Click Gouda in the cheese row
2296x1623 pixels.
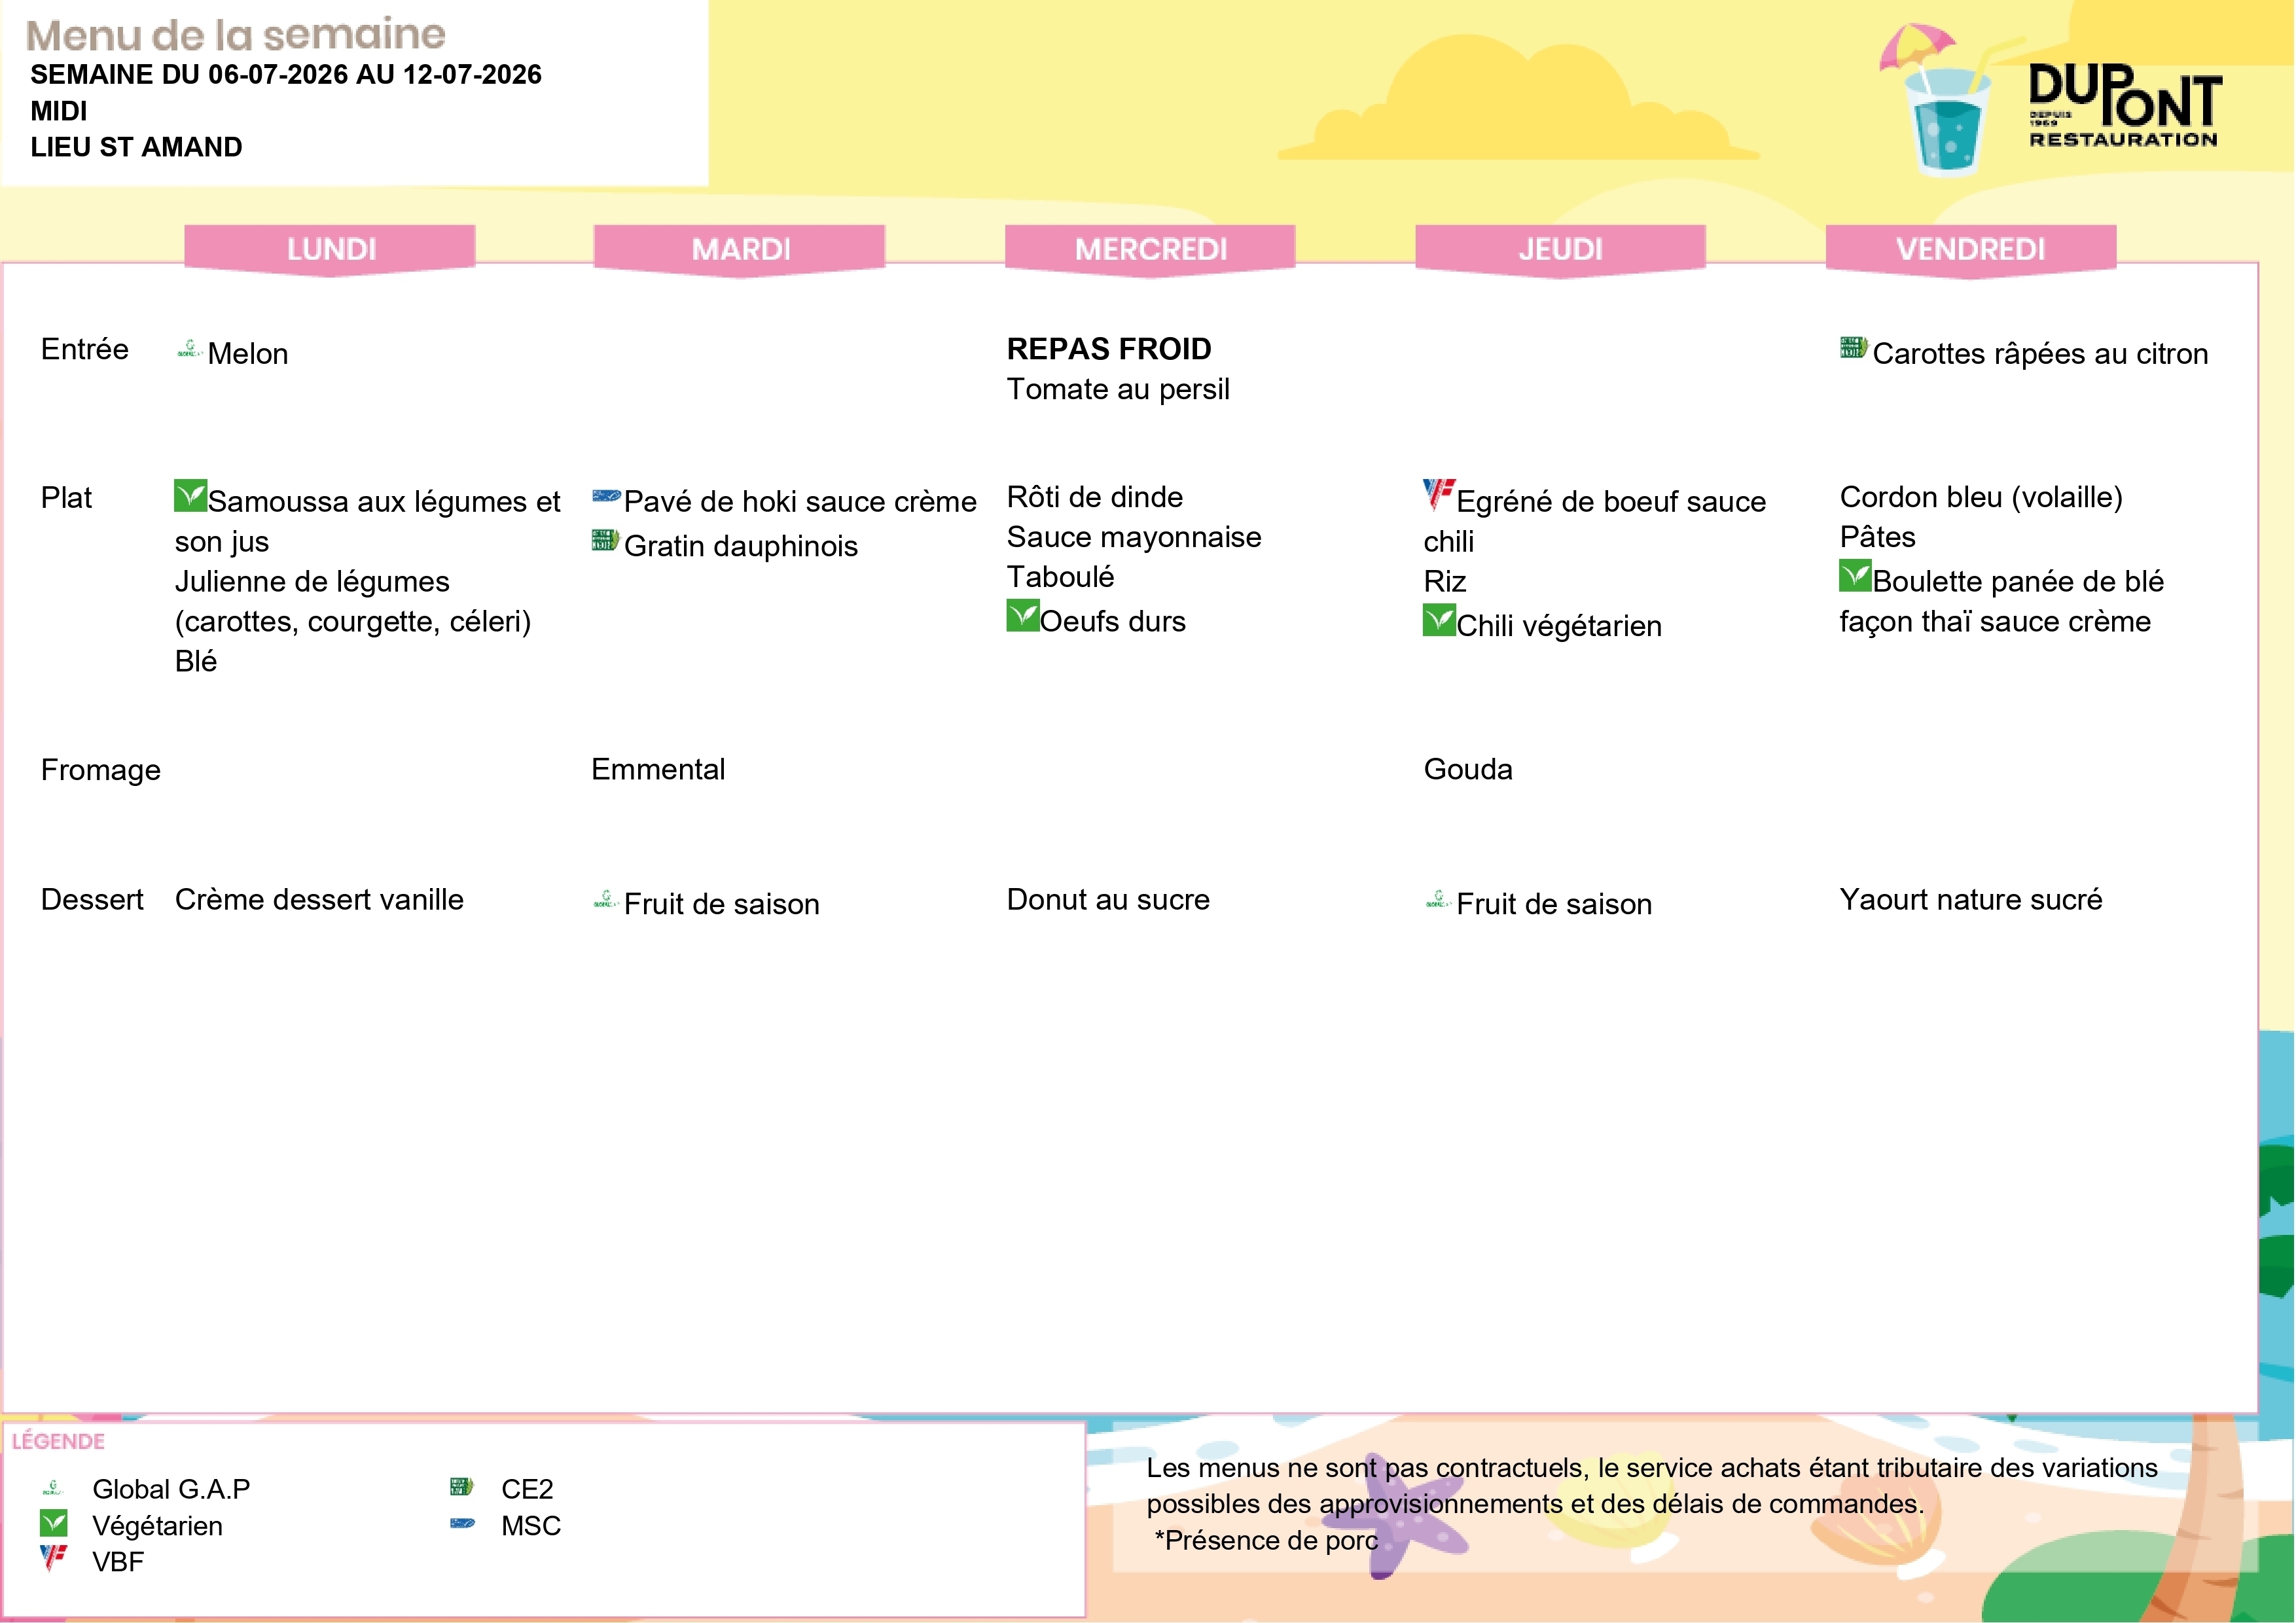point(1468,769)
